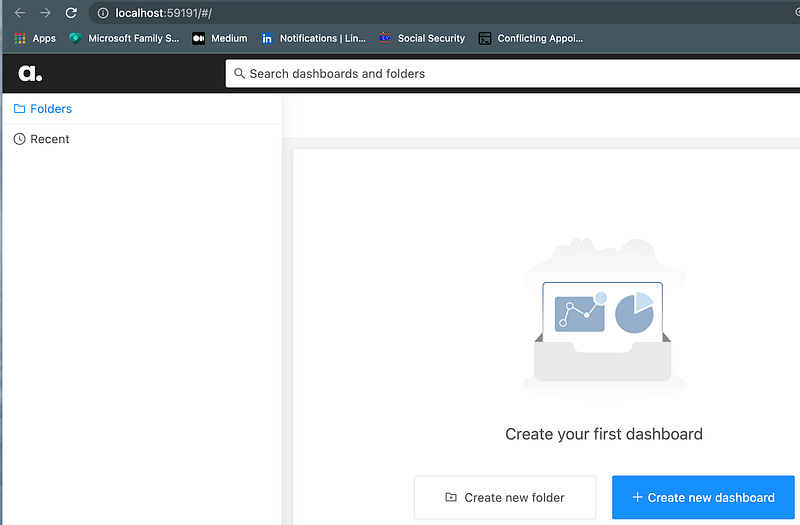This screenshot has width=800, height=525.
Task: Open Microsoft Family bookmark
Action: pos(124,38)
